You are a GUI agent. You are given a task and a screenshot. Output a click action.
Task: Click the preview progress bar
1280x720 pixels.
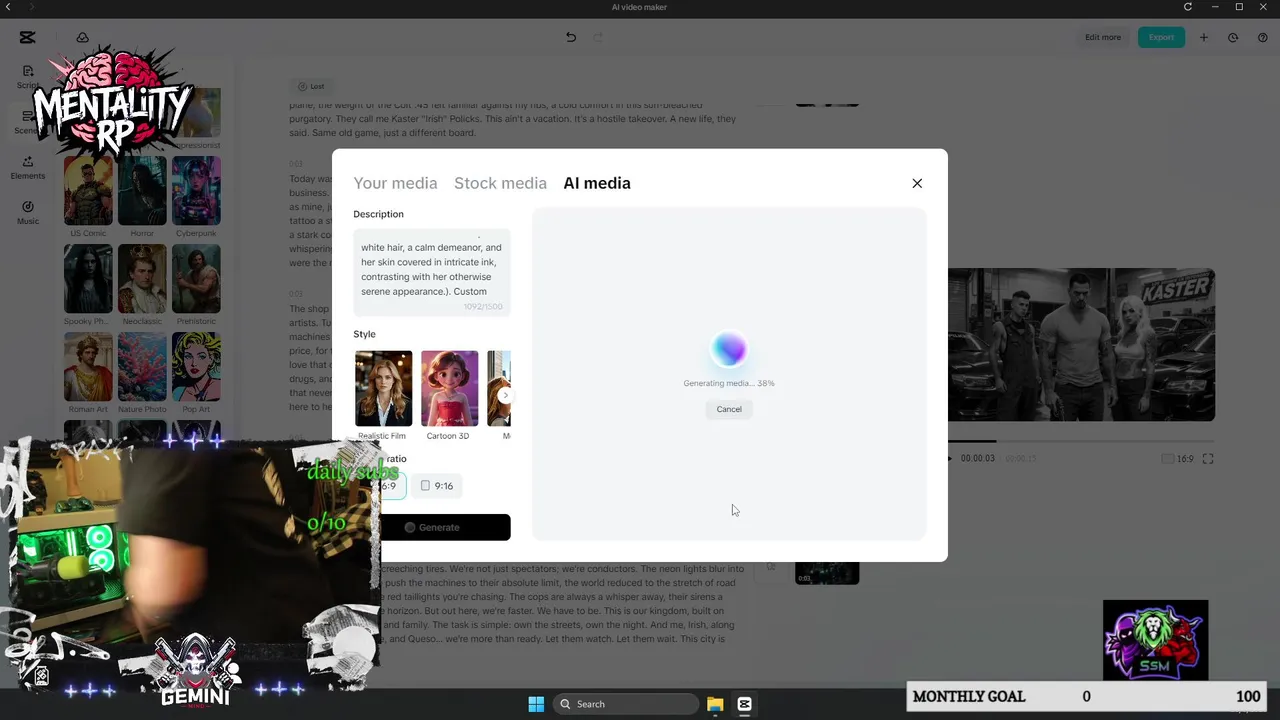[1081, 441]
